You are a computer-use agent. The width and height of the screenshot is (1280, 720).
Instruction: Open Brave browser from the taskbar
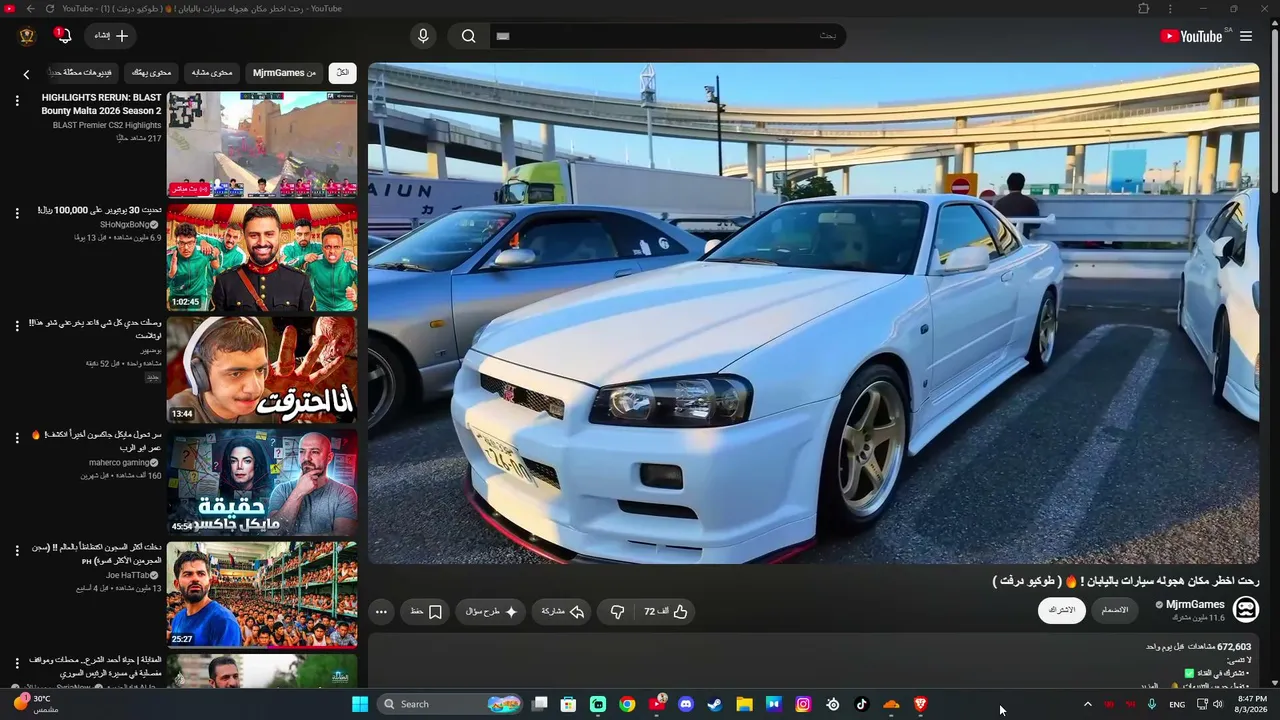921,704
